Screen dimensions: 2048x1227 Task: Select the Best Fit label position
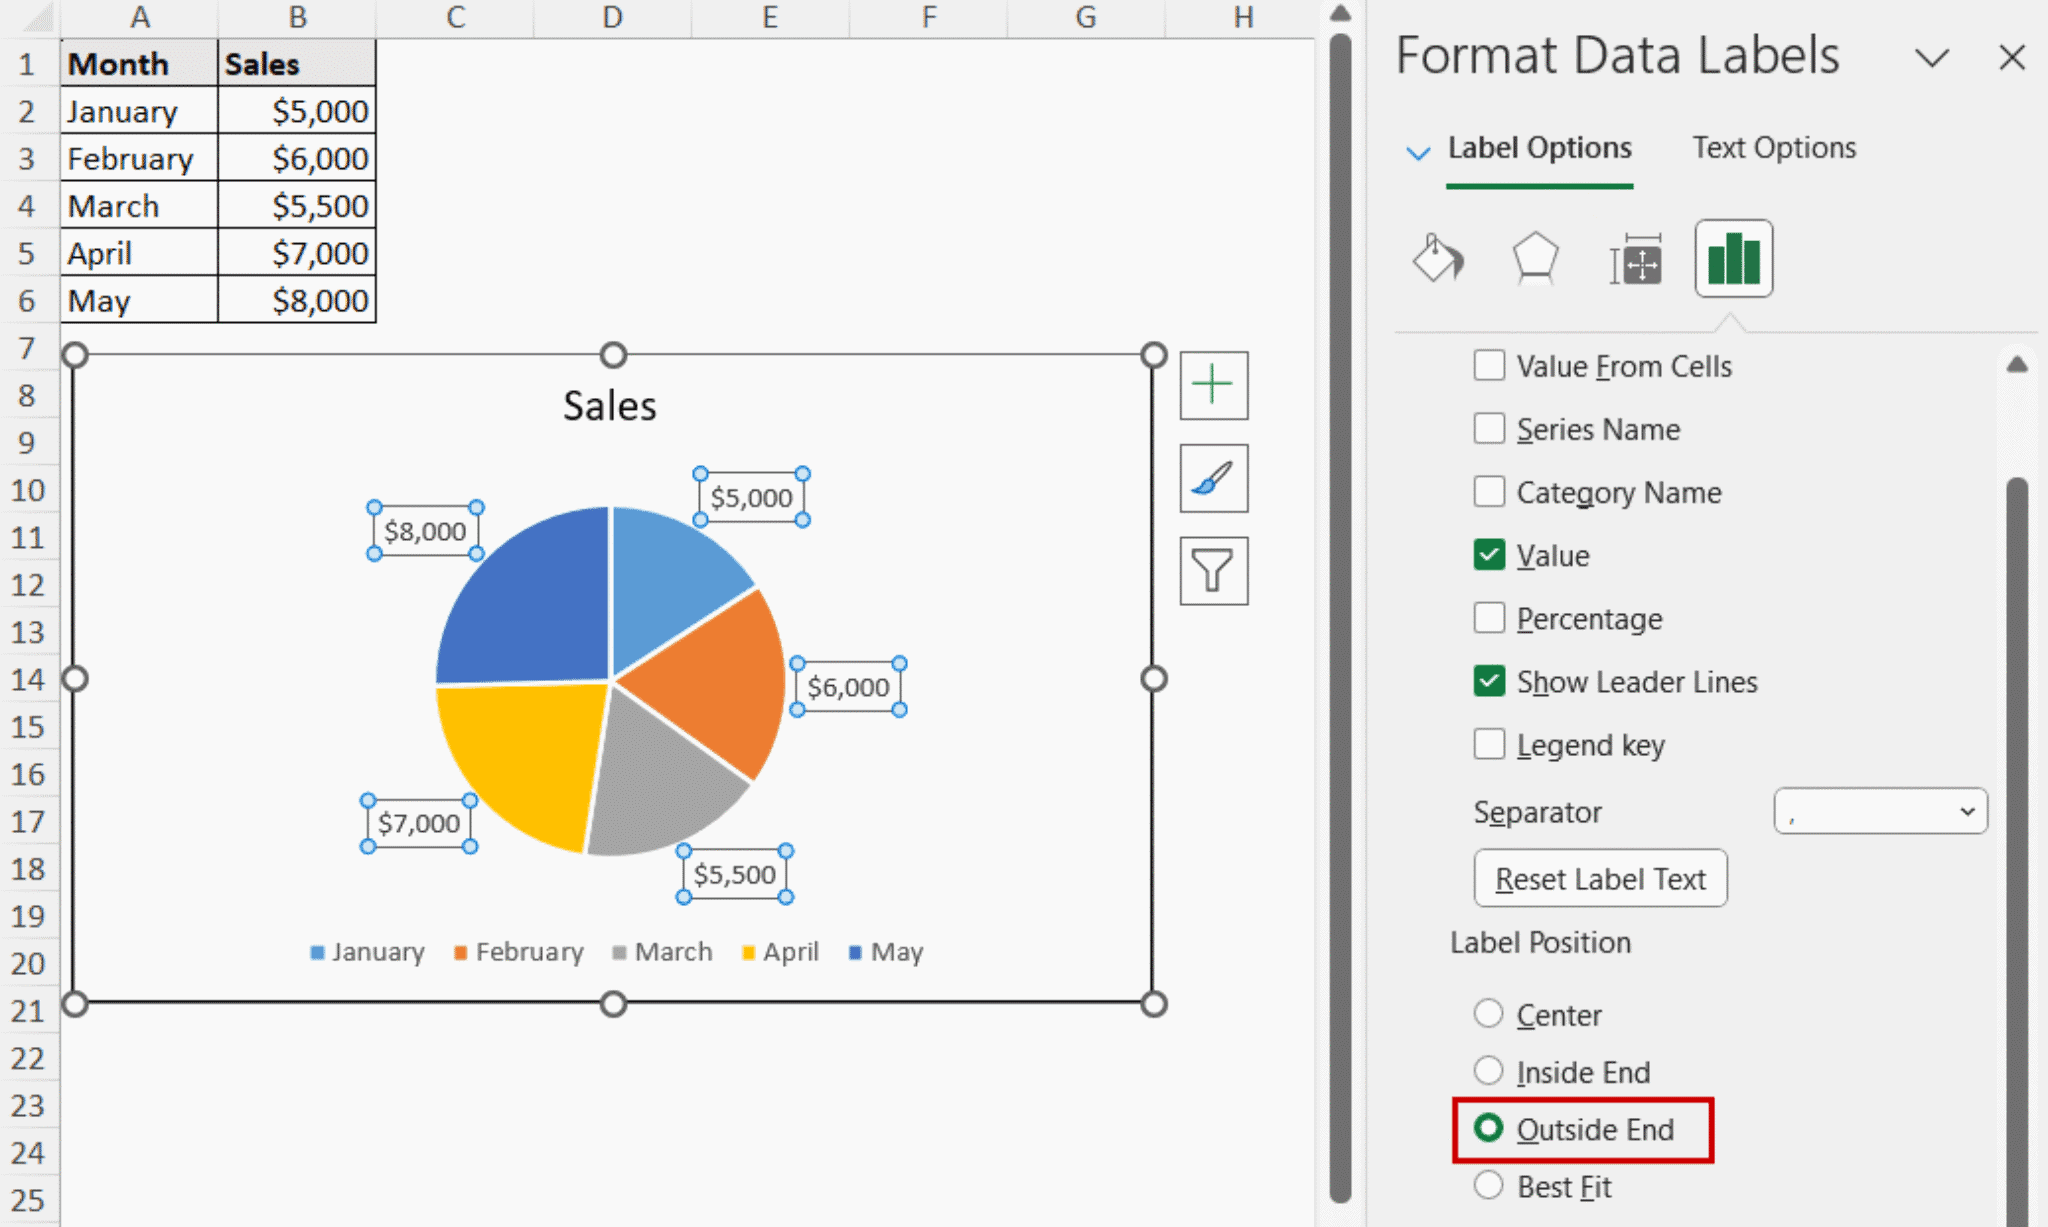point(1489,1185)
